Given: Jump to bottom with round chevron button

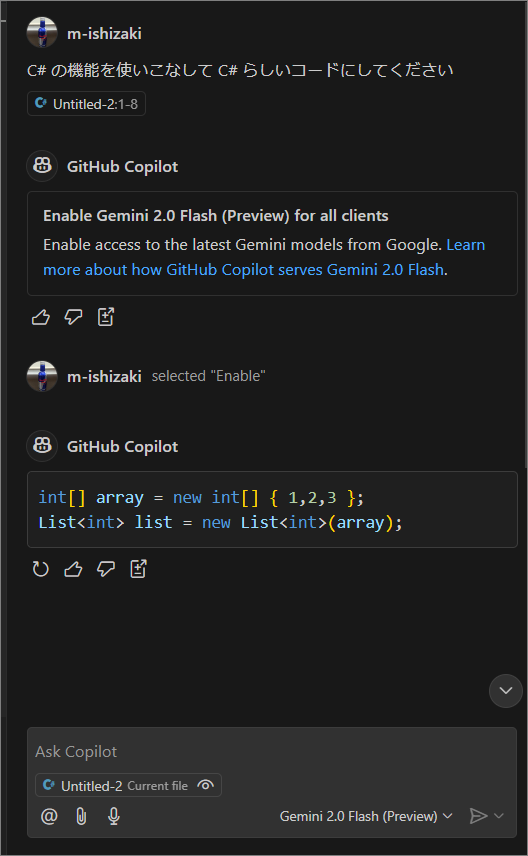Looking at the screenshot, I should pyautogui.click(x=506, y=691).
